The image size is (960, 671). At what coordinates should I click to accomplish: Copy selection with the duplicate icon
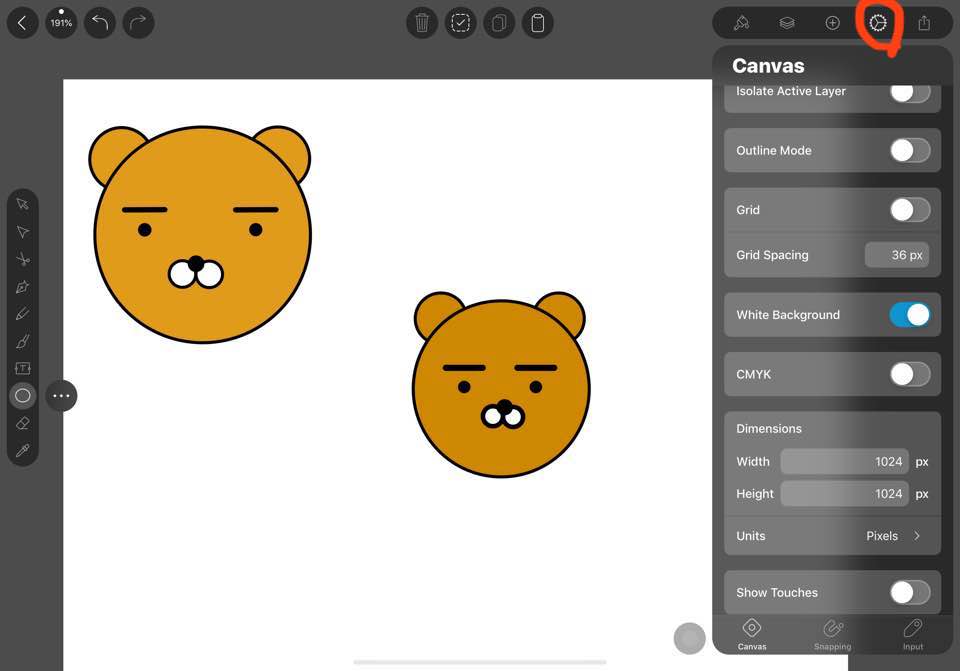coord(499,23)
